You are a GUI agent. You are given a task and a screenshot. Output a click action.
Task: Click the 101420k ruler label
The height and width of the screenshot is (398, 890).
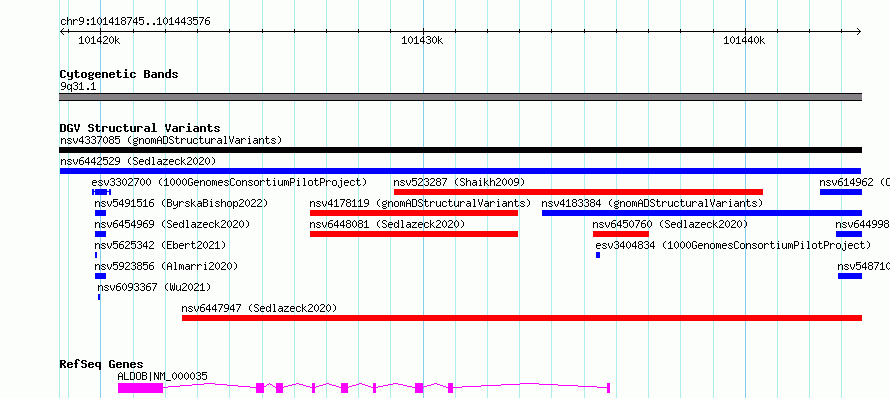tap(99, 40)
